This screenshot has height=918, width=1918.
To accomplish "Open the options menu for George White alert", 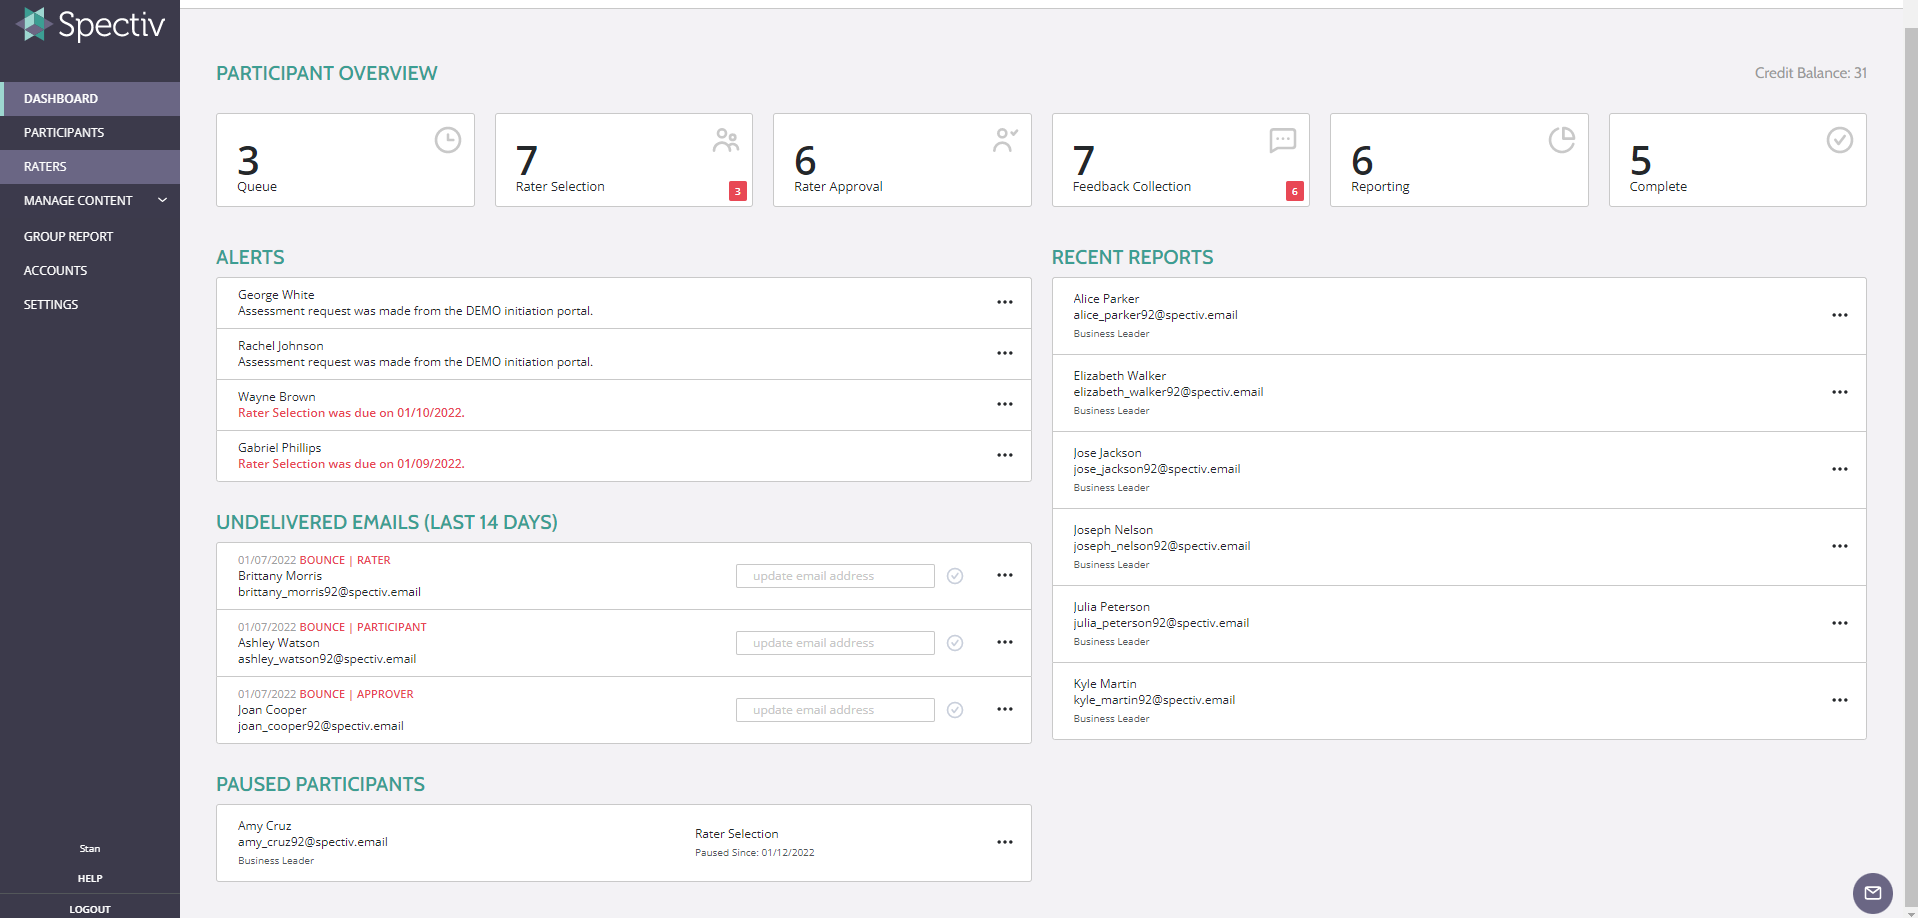I will 1004,302.
